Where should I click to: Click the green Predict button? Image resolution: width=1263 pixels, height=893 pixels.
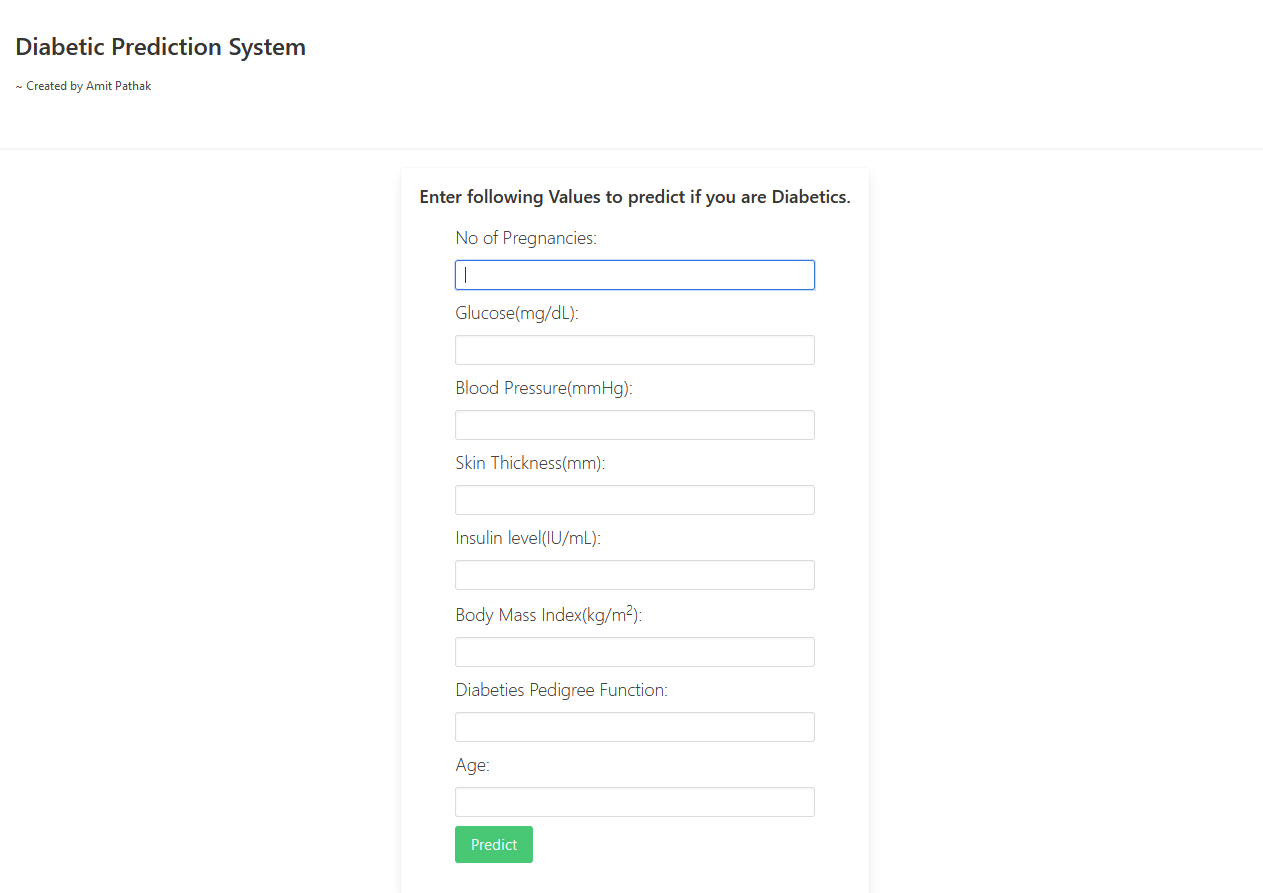pyautogui.click(x=493, y=844)
